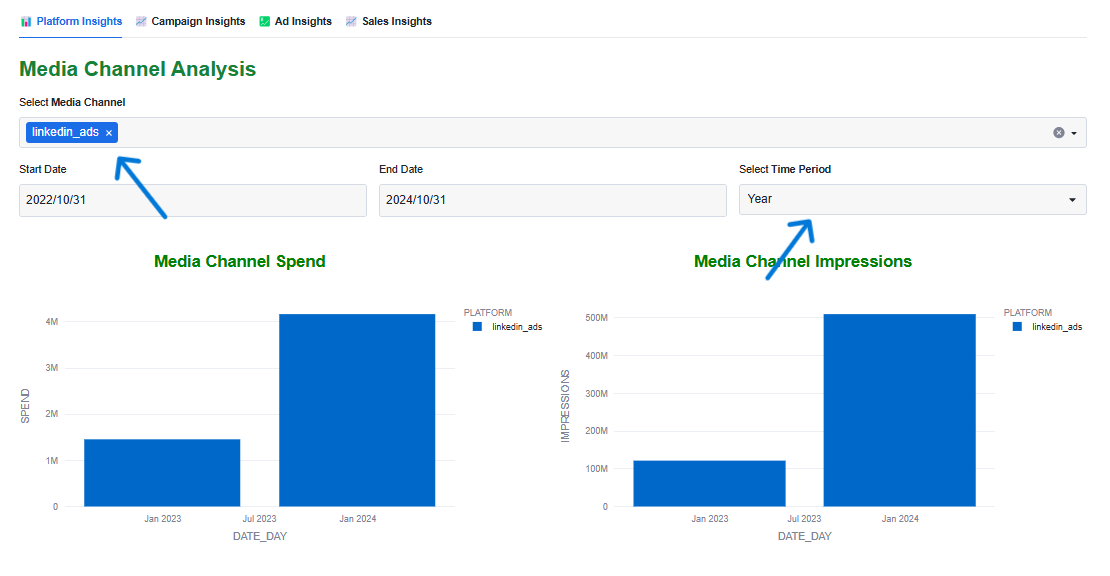Screen dimensions: 1110x576
Task: Open the Select Time Period dropdown
Action: [911, 200]
